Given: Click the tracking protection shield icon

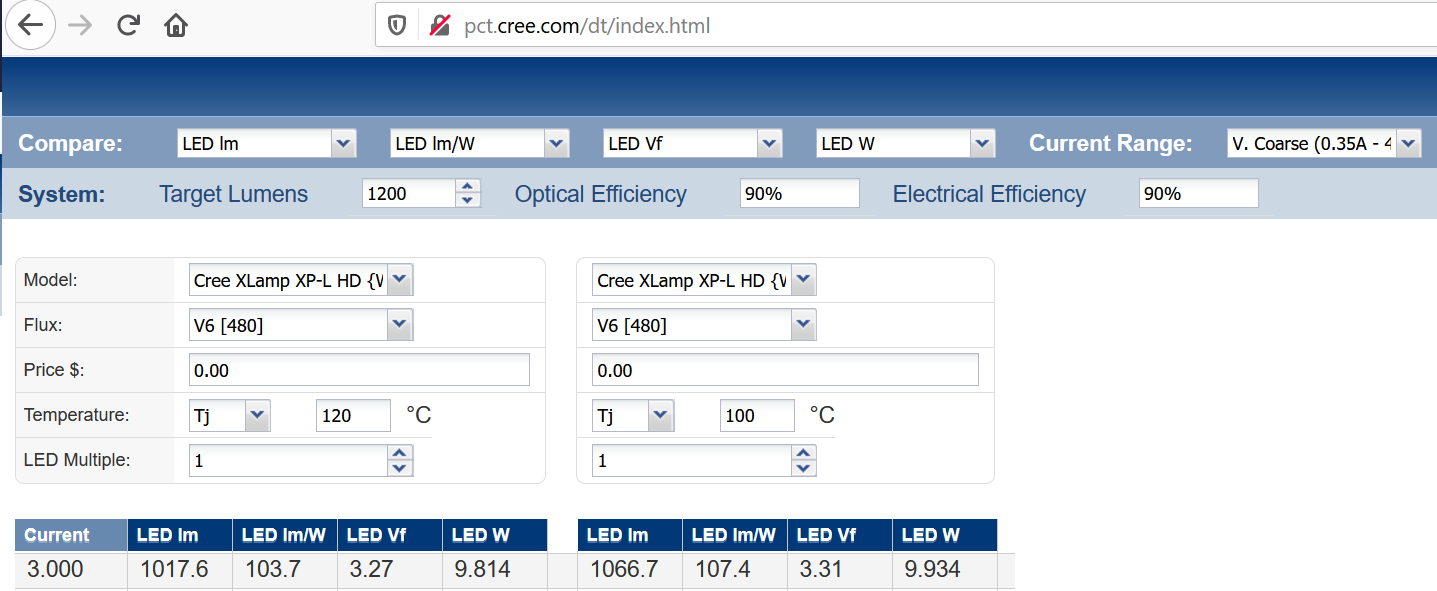Looking at the screenshot, I should (x=397, y=26).
